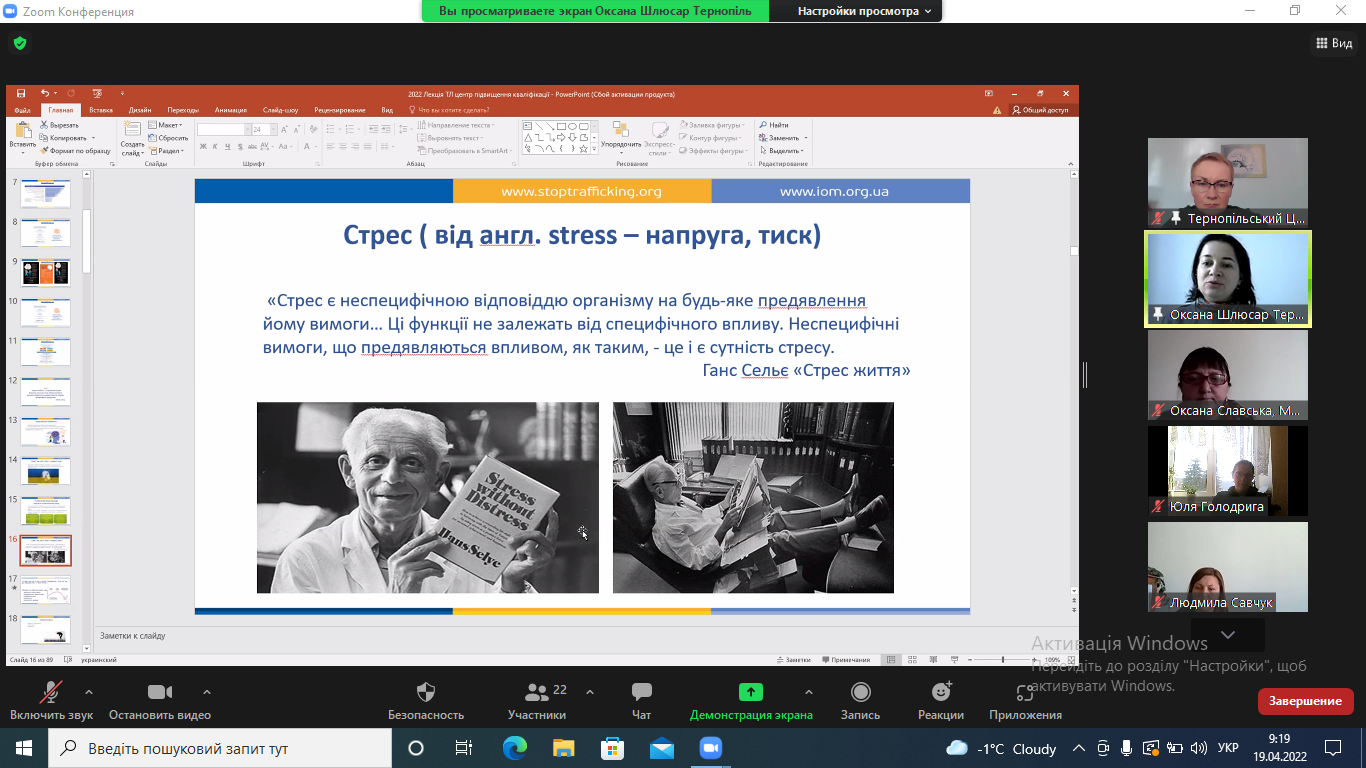Open the Копировать dropdown arrow
Image resolution: width=1366 pixels, height=768 pixels.
pyautogui.click(x=93, y=138)
